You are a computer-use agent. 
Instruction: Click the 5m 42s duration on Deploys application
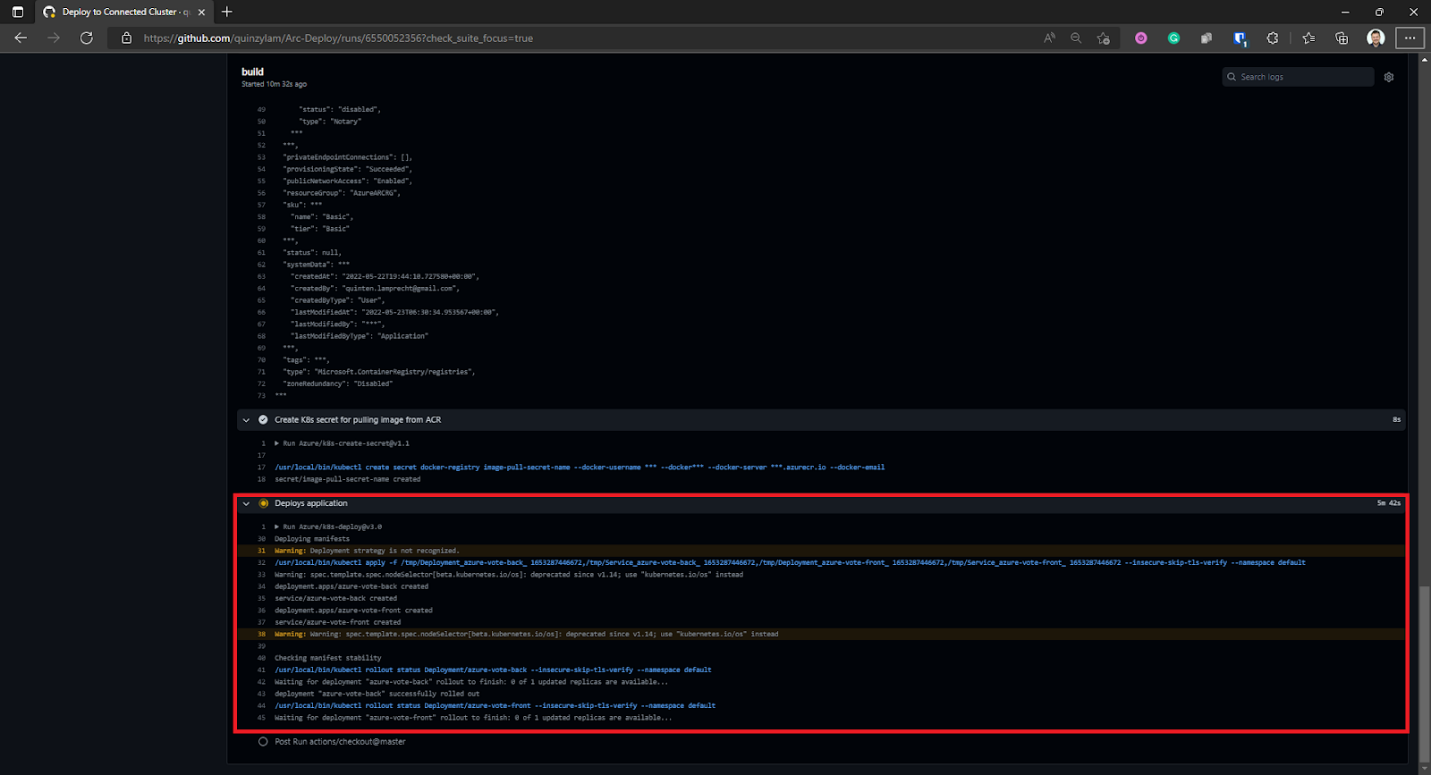pos(1388,503)
